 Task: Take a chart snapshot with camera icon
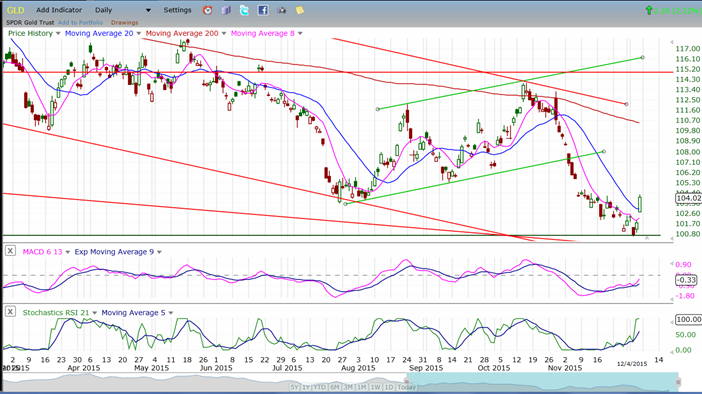pos(281,10)
